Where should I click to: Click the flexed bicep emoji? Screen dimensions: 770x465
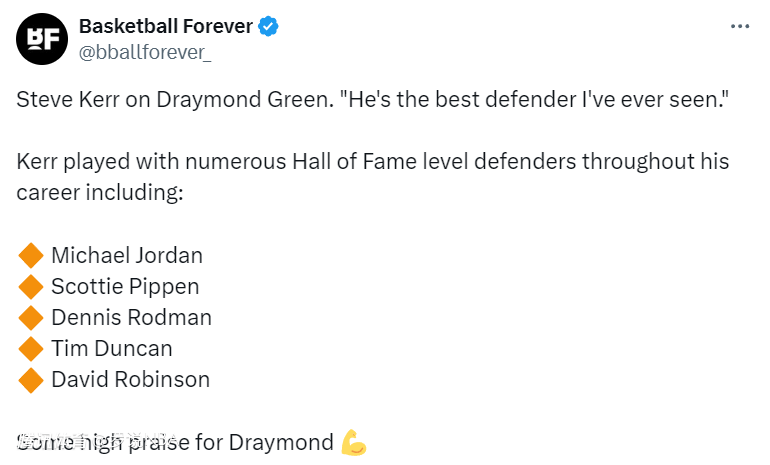(x=354, y=442)
